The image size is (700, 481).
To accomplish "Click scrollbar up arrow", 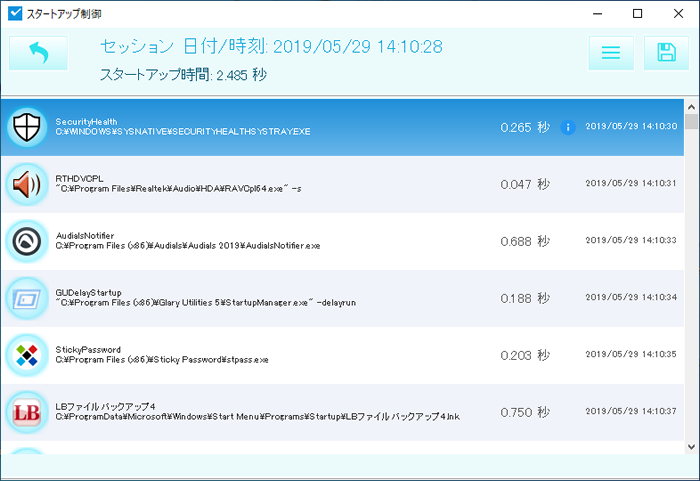I will point(692,107).
